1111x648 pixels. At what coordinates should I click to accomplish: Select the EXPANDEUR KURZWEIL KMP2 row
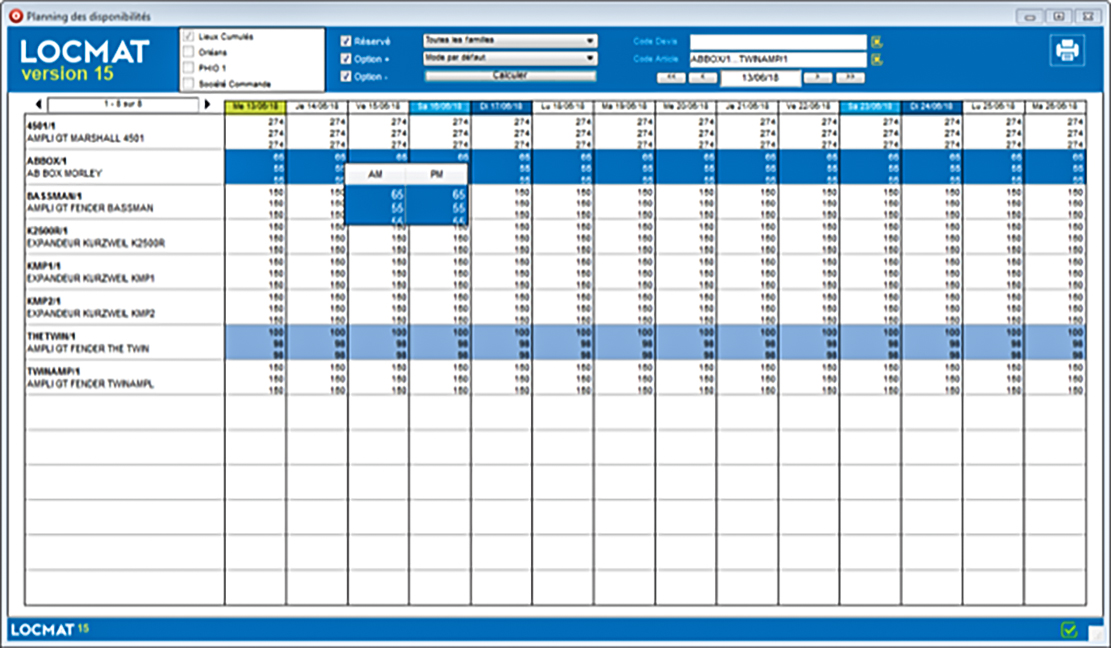coord(125,307)
